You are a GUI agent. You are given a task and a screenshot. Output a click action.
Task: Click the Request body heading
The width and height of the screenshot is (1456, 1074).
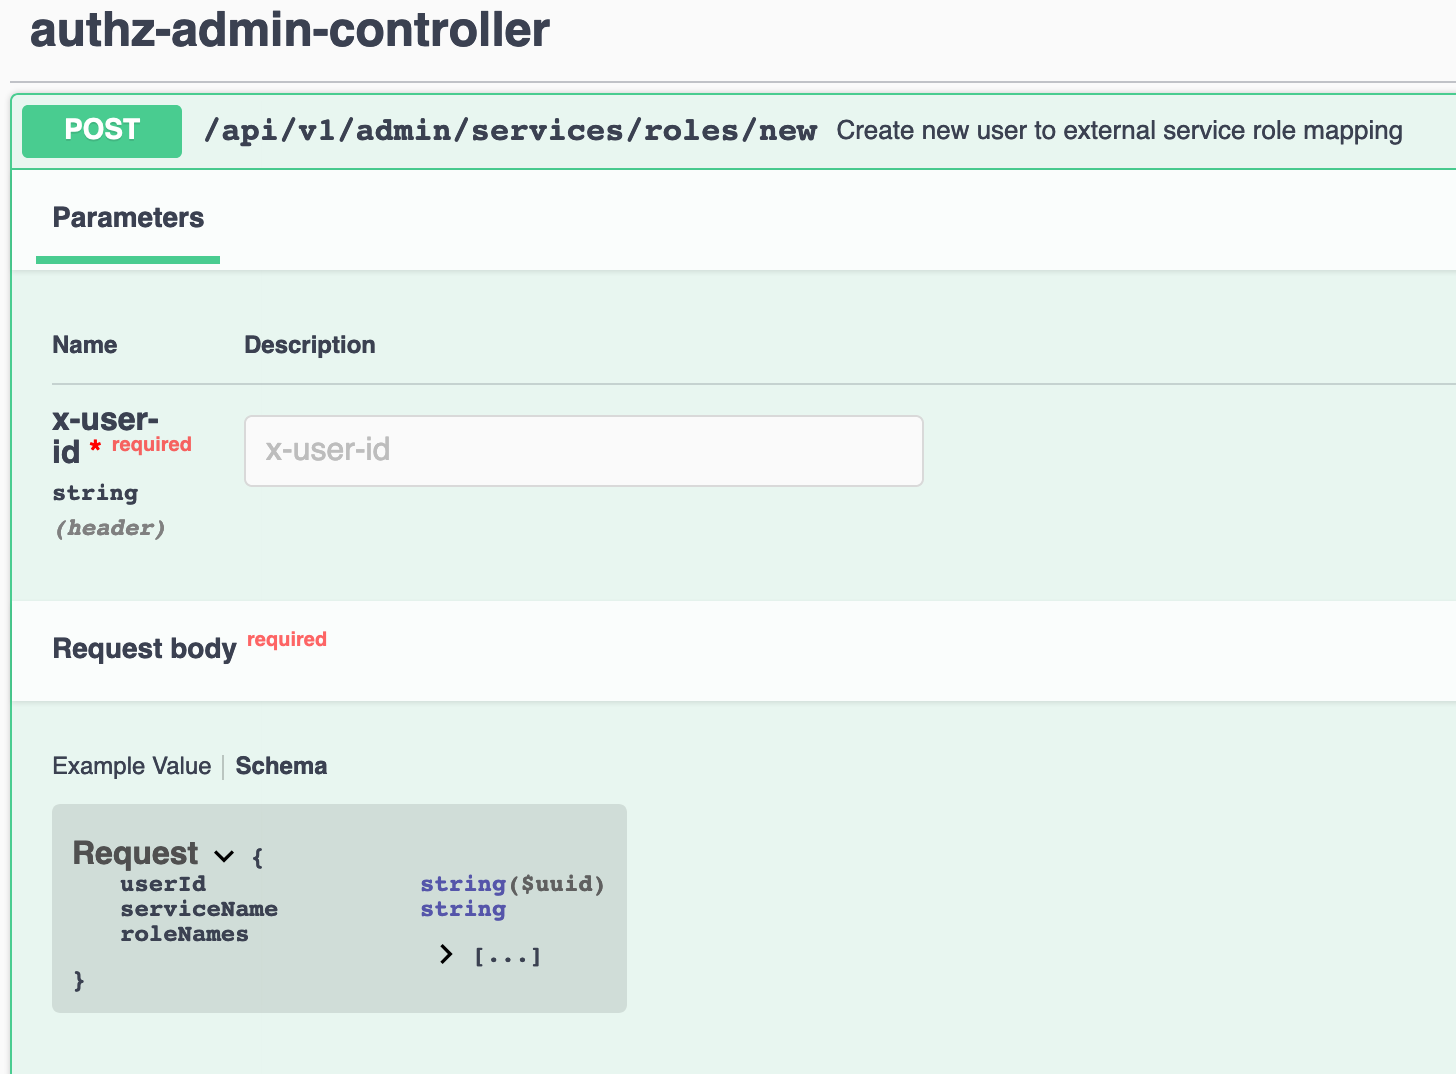click(x=144, y=649)
